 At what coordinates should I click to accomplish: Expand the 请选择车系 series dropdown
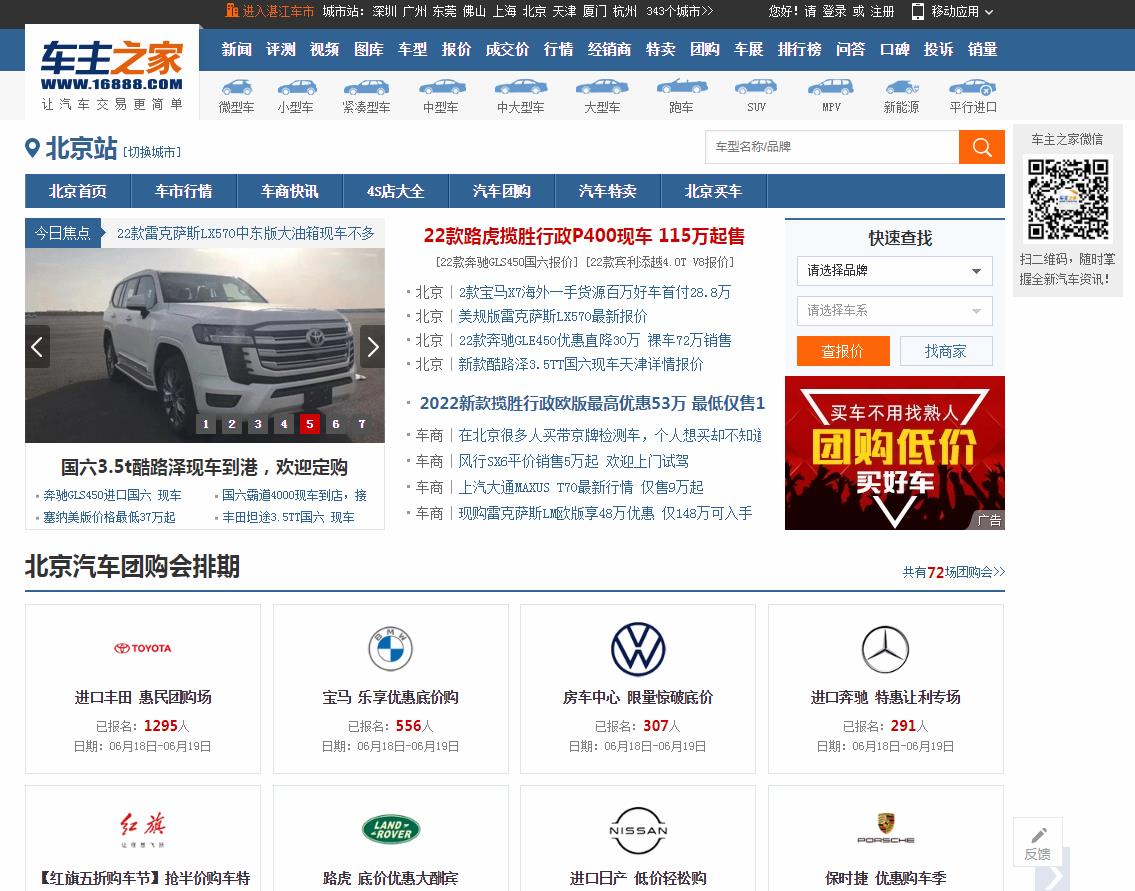(894, 311)
